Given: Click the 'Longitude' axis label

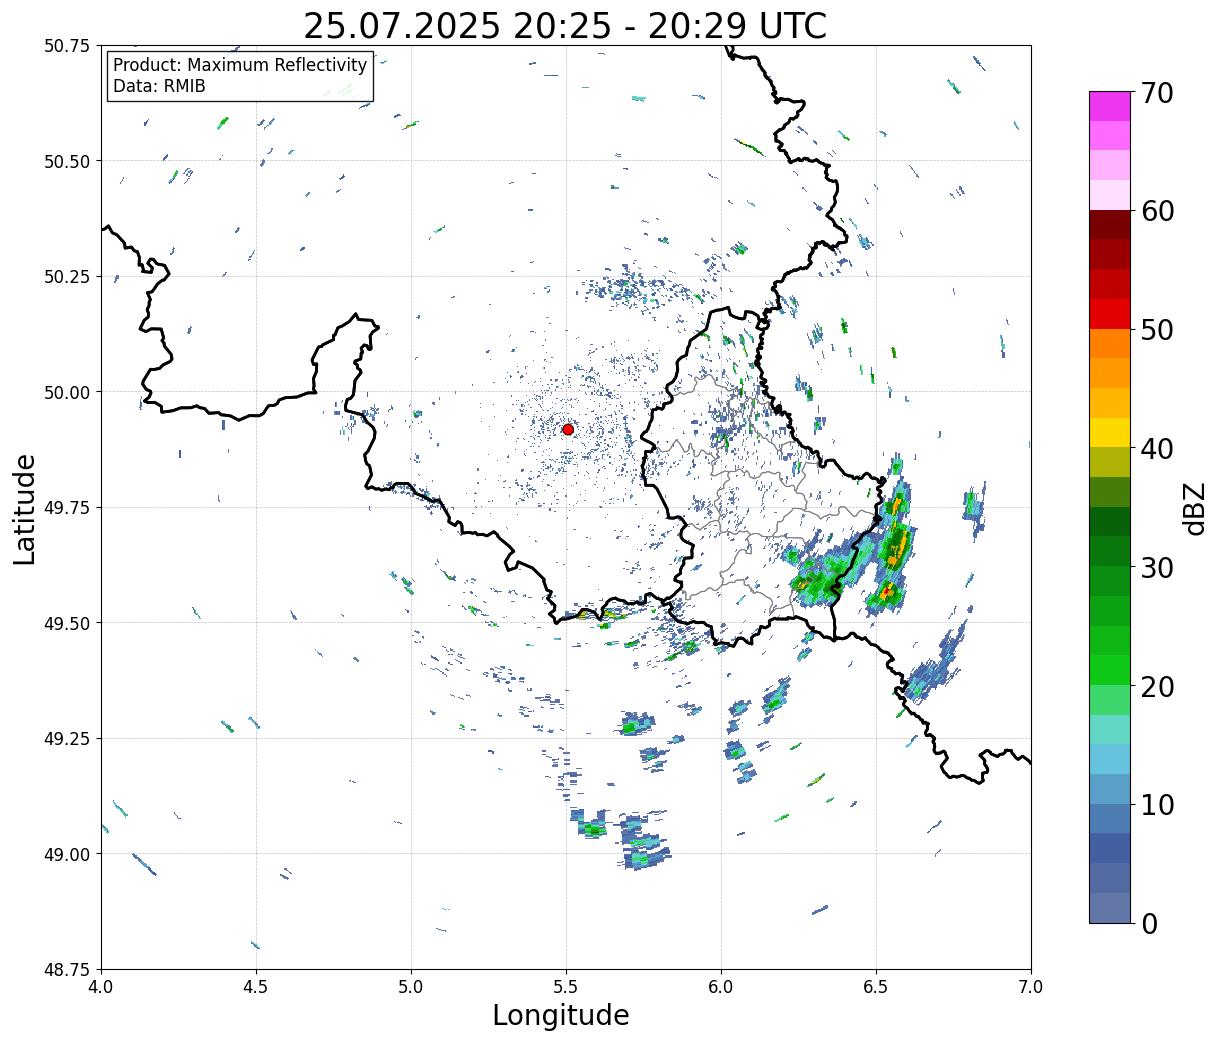Looking at the screenshot, I should (561, 1015).
